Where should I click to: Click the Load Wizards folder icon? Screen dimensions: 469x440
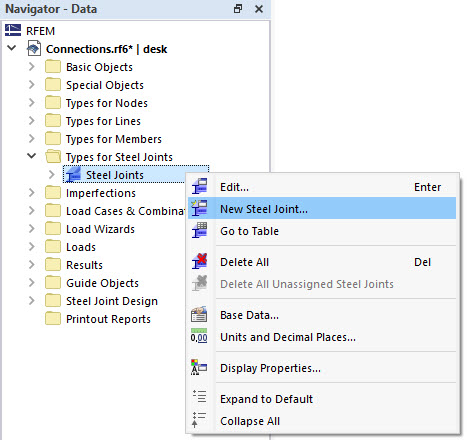(x=53, y=229)
